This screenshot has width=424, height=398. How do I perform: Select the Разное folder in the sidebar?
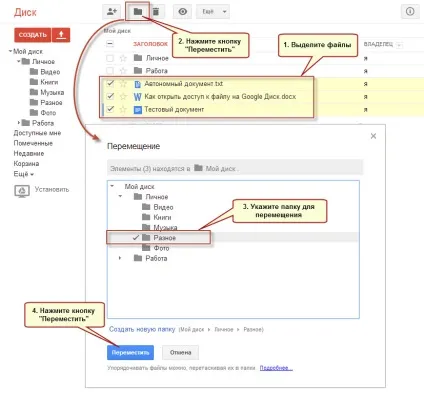46,102
